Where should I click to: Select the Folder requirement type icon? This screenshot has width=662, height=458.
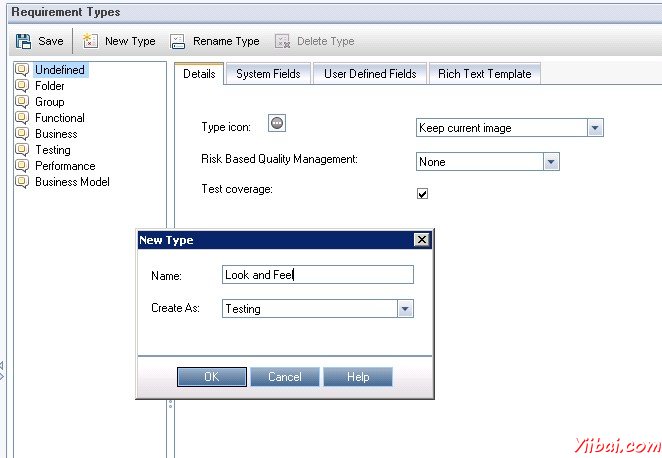22,86
